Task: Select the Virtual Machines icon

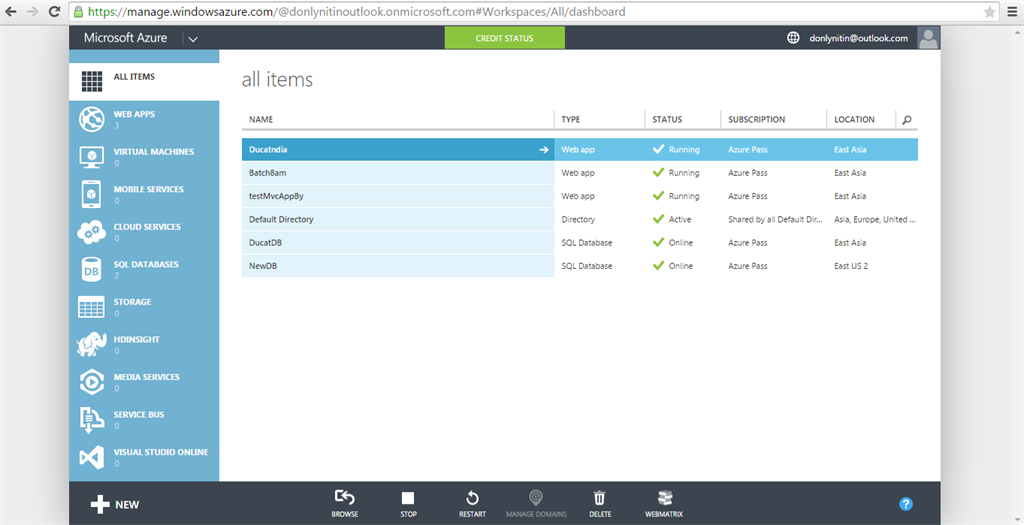Action: pos(91,157)
